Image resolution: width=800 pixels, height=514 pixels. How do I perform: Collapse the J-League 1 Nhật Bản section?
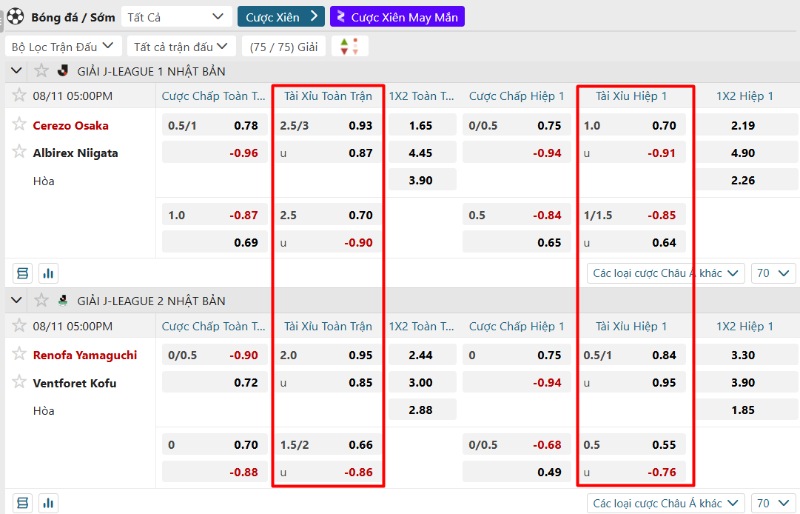(x=16, y=71)
